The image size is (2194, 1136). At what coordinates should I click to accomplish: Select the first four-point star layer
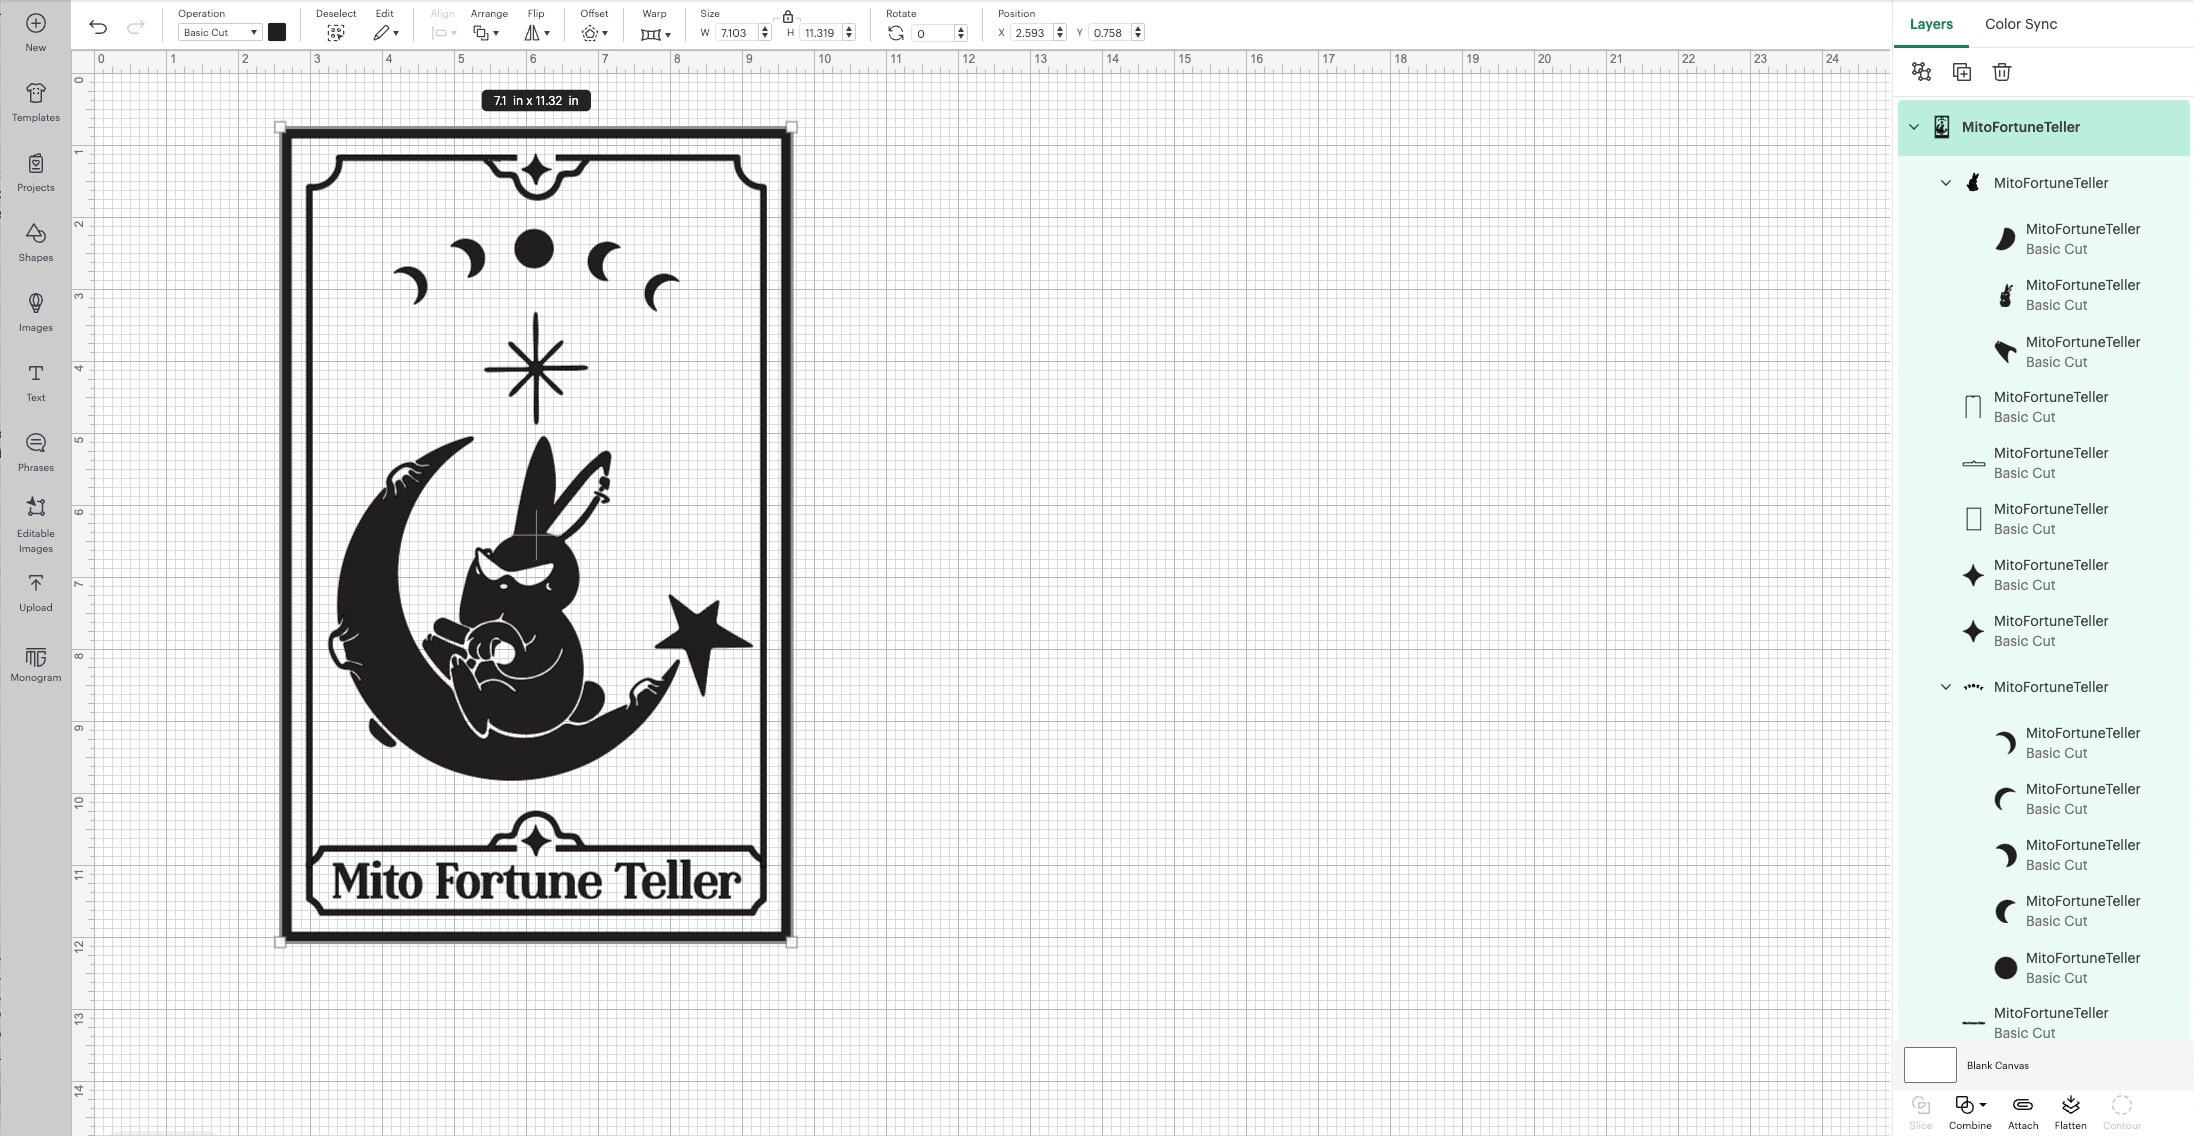(x=2044, y=575)
